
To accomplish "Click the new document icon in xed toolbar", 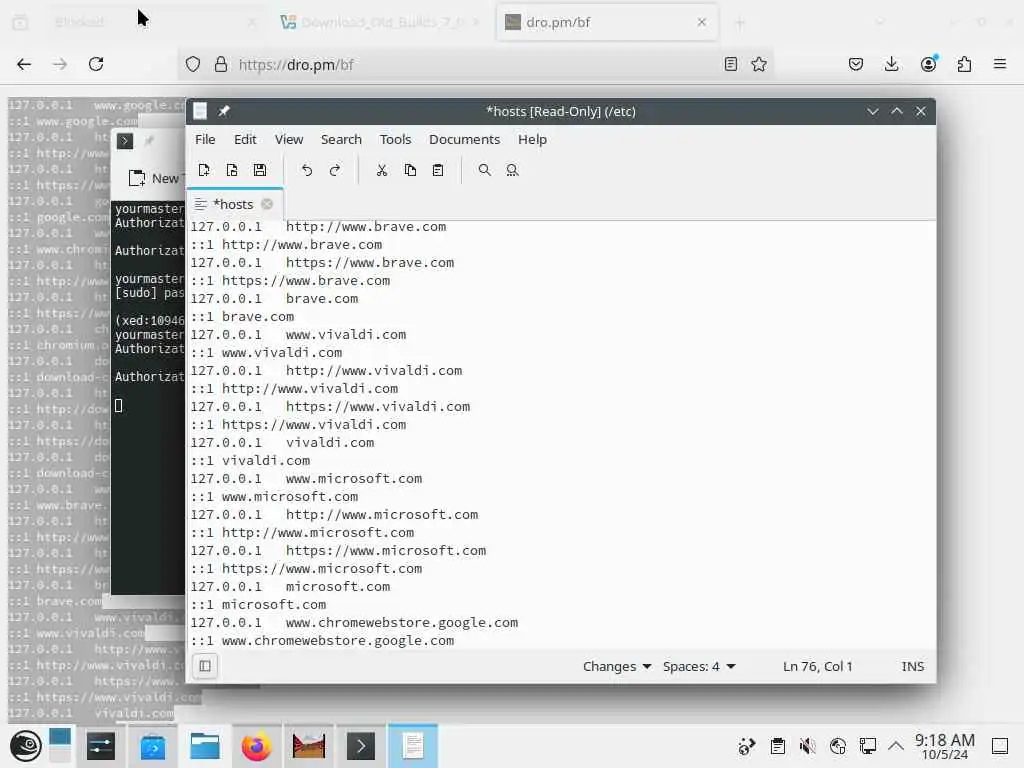I will click(x=204, y=170).
